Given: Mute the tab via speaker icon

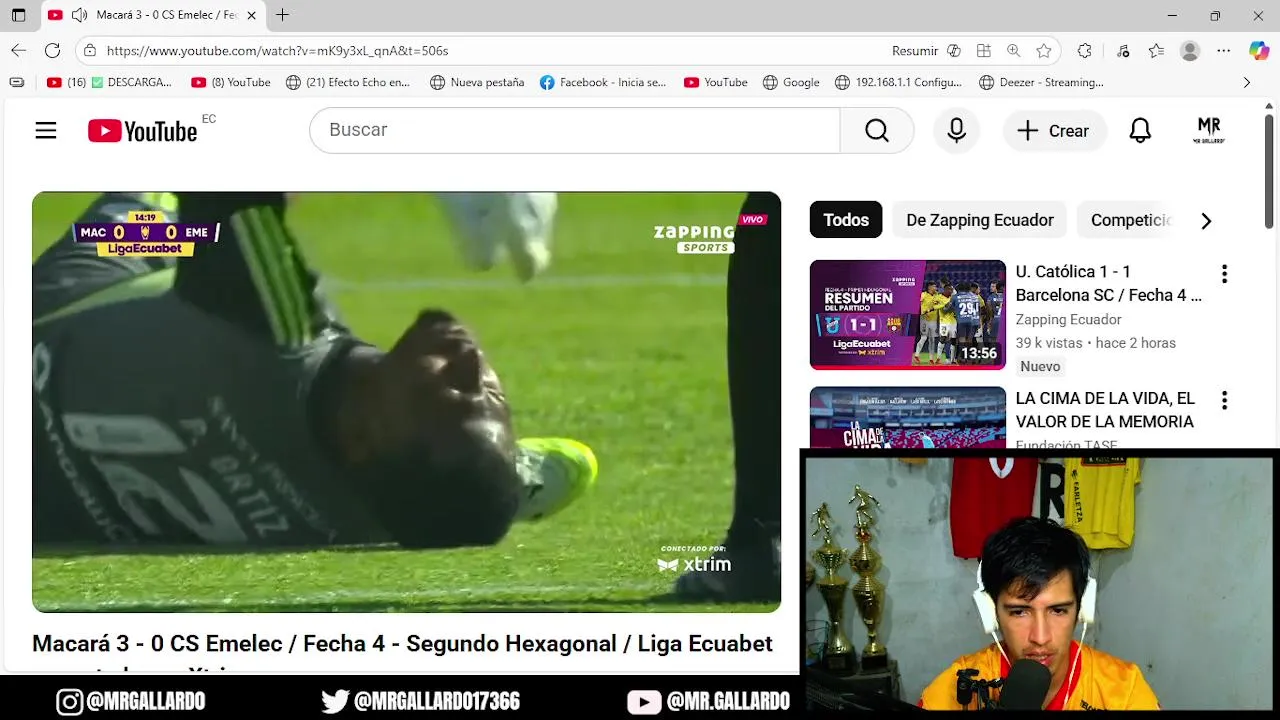Looking at the screenshot, I should coord(79,15).
